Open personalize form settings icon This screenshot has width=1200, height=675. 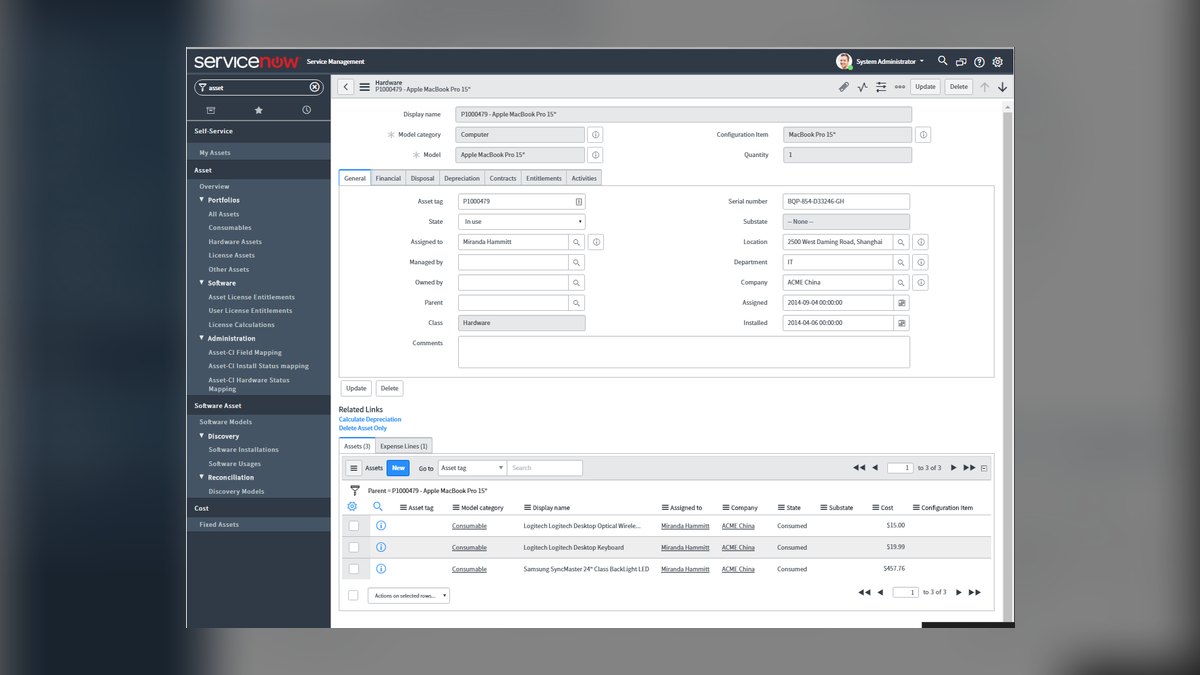881,87
